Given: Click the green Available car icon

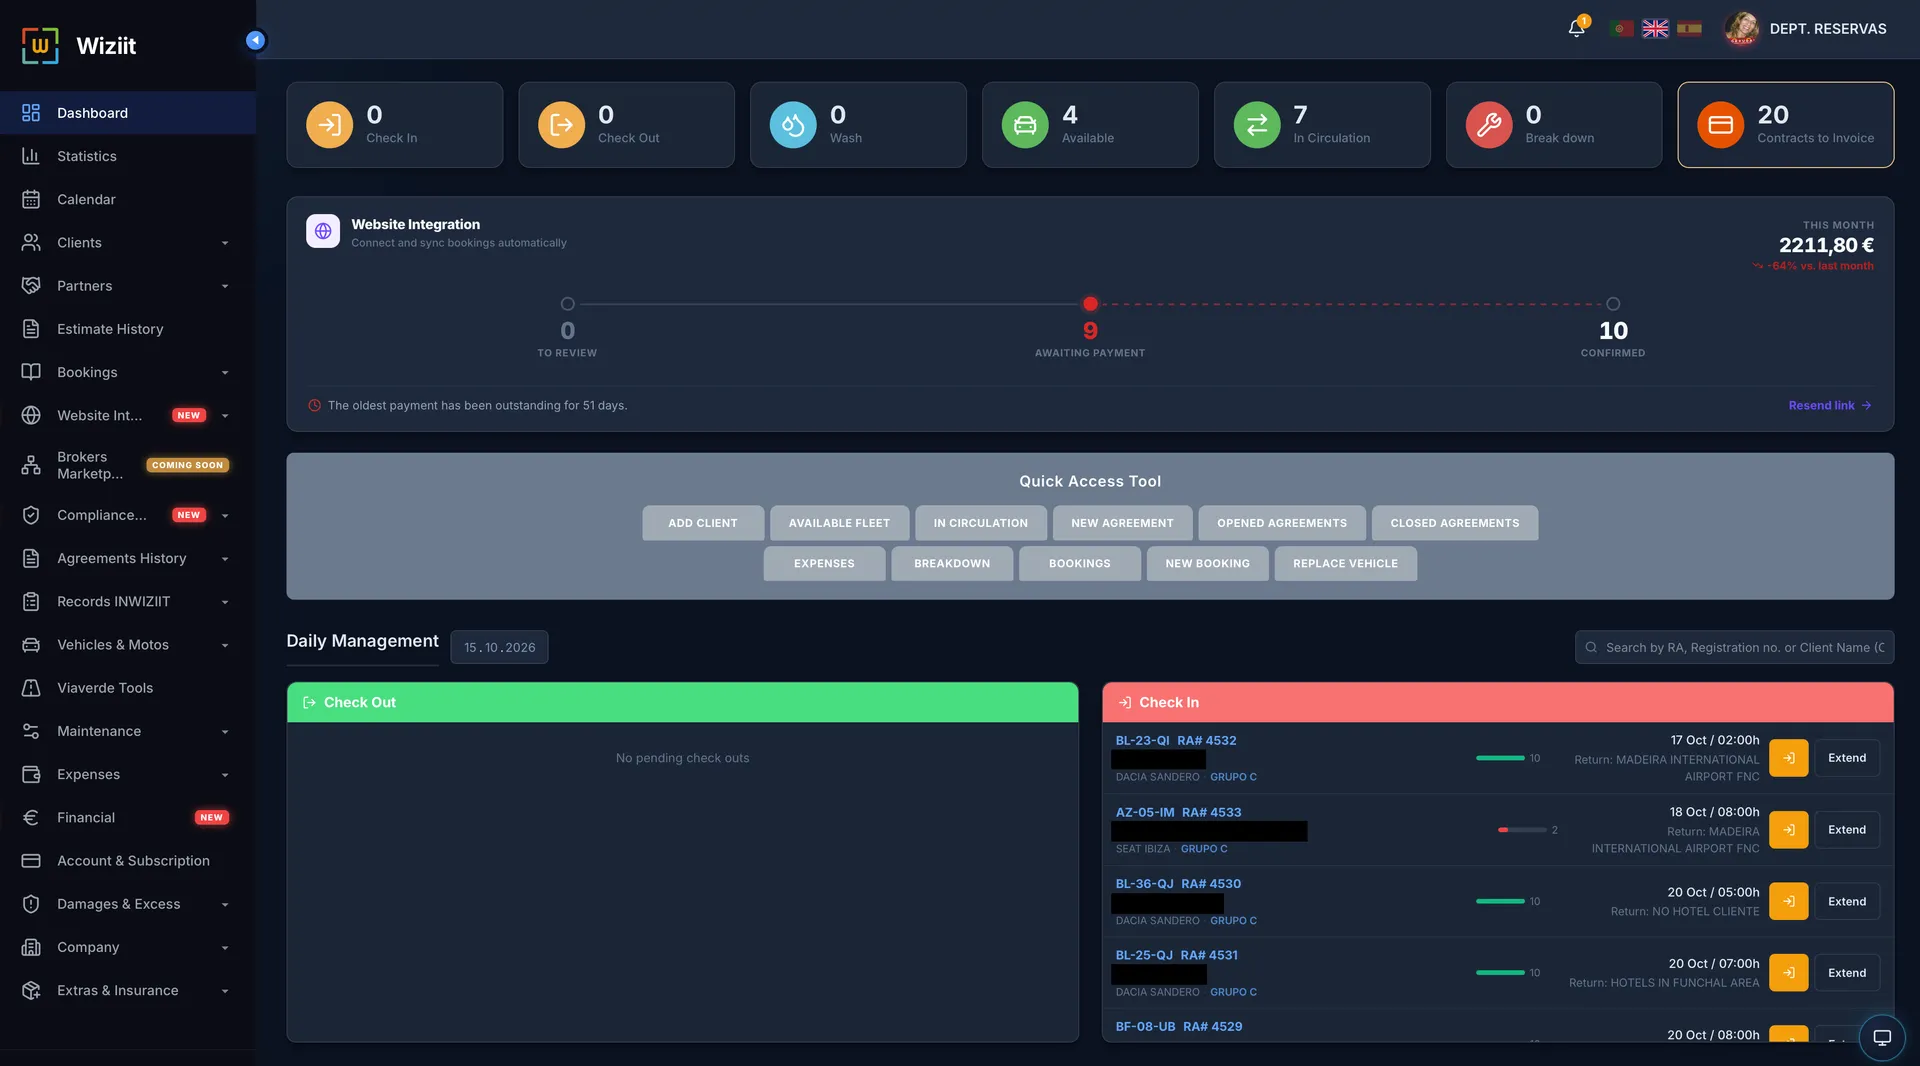Looking at the screenshot, I should (1025, 125).
